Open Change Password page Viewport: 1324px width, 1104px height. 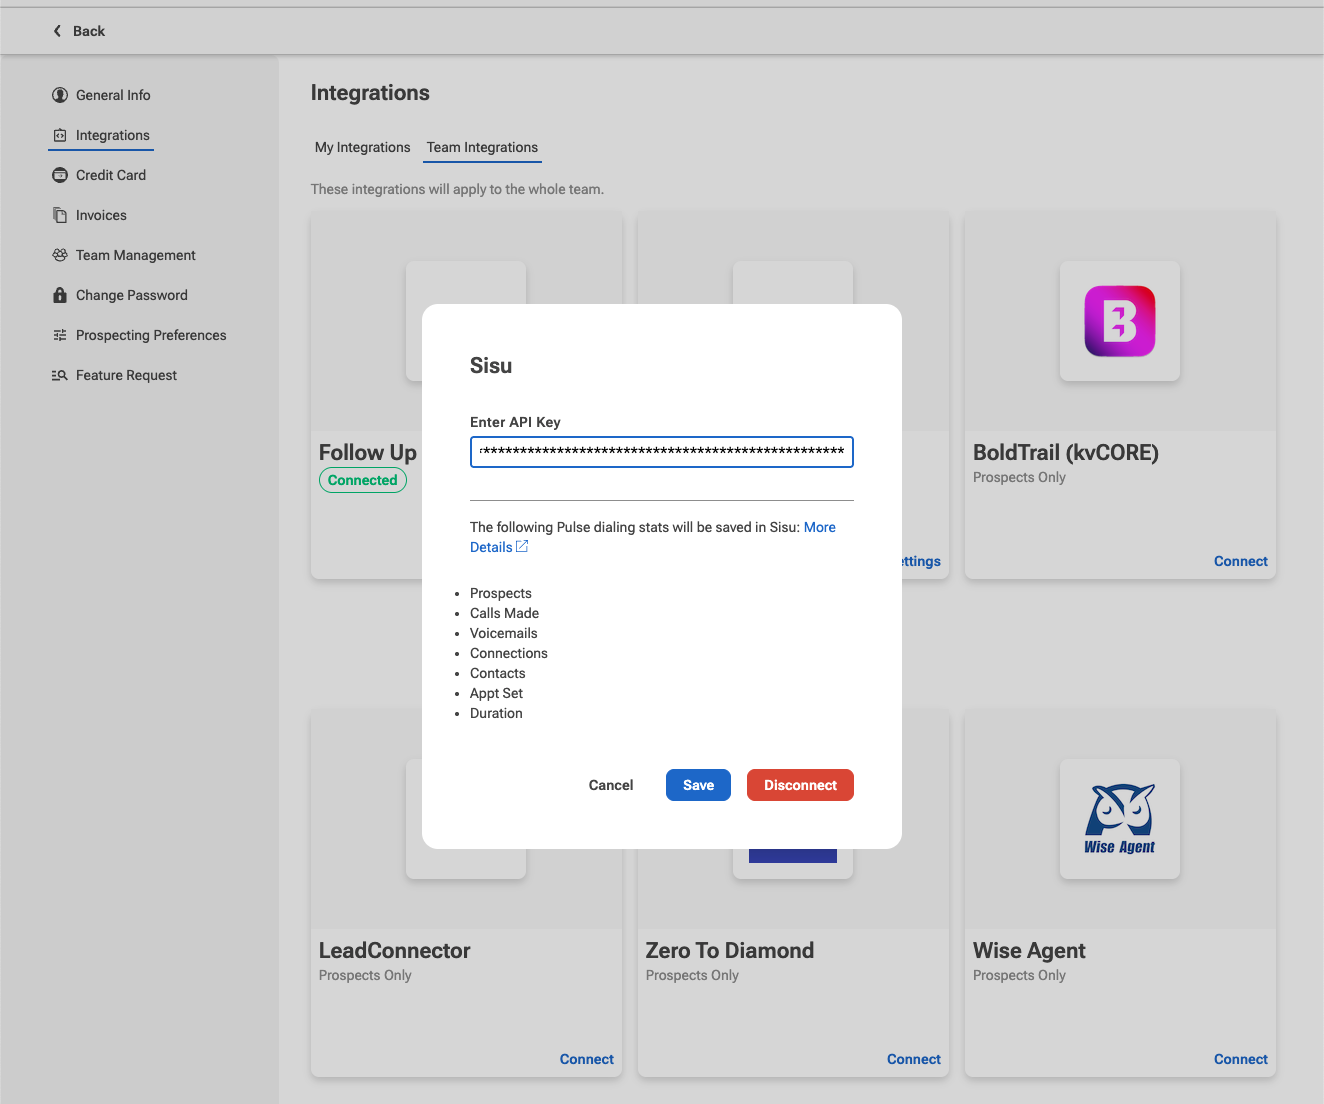click(x=132, y=295)
